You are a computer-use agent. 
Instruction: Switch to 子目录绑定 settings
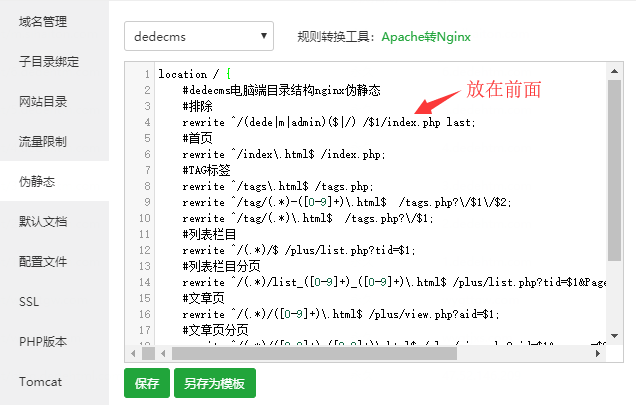(48, 61)
